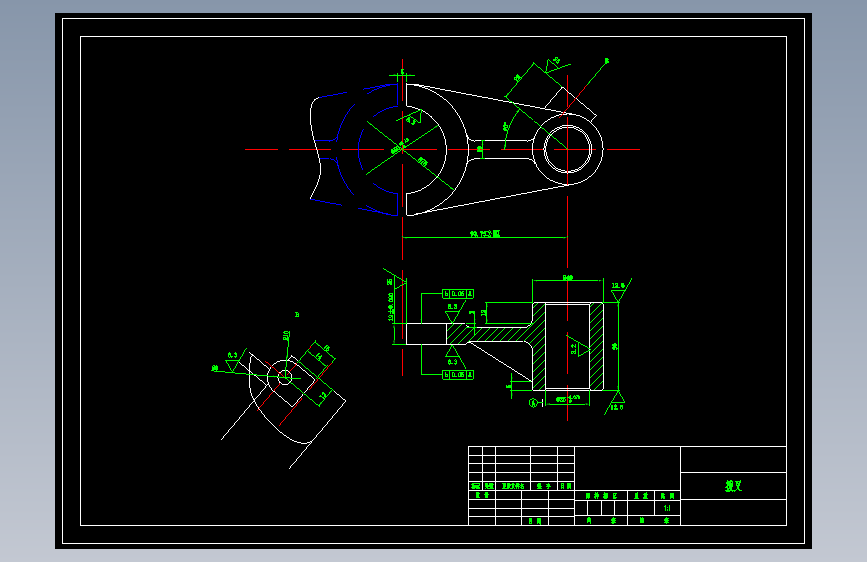Pick the inner bore circle in top view
The width and height of the screenshot is (867, 562).
568,149
